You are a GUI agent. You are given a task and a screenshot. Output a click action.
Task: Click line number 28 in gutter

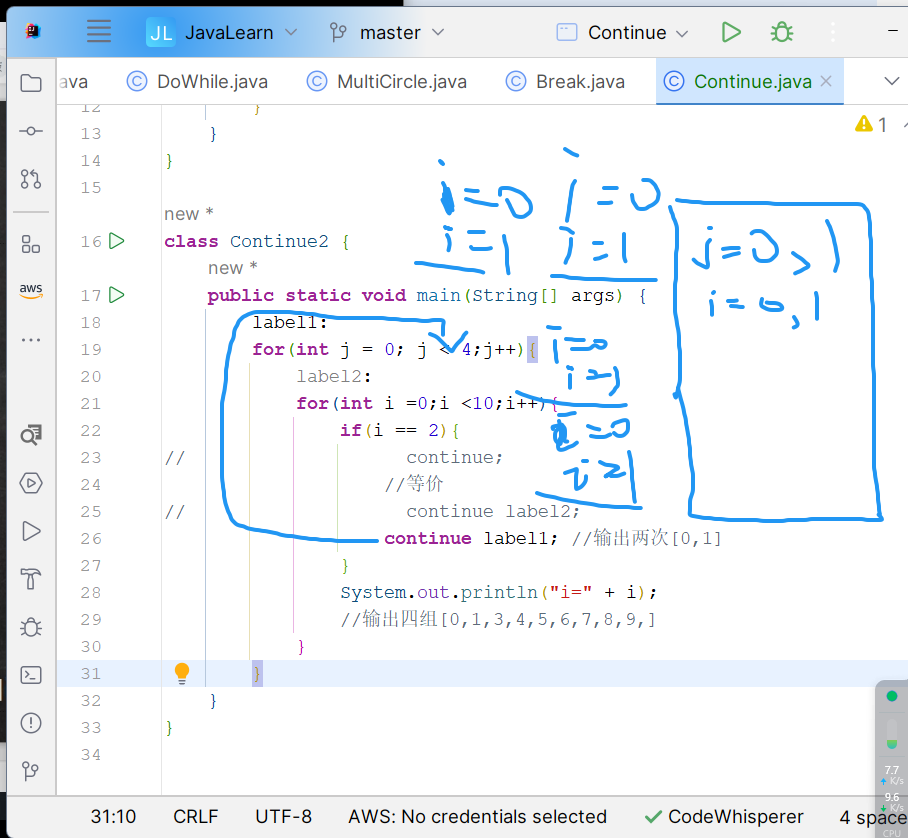tap(91, 592)
